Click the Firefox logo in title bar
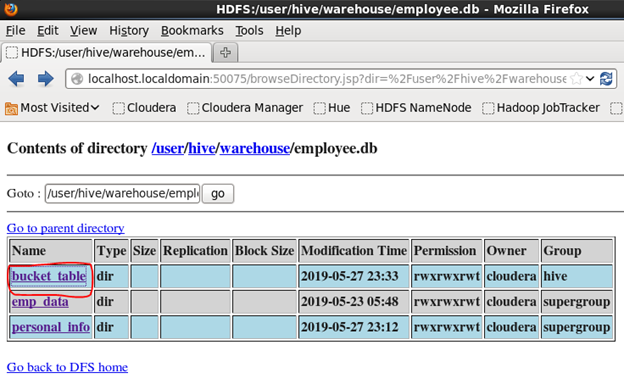Screen dimensions: 625x375 point(11,8)
